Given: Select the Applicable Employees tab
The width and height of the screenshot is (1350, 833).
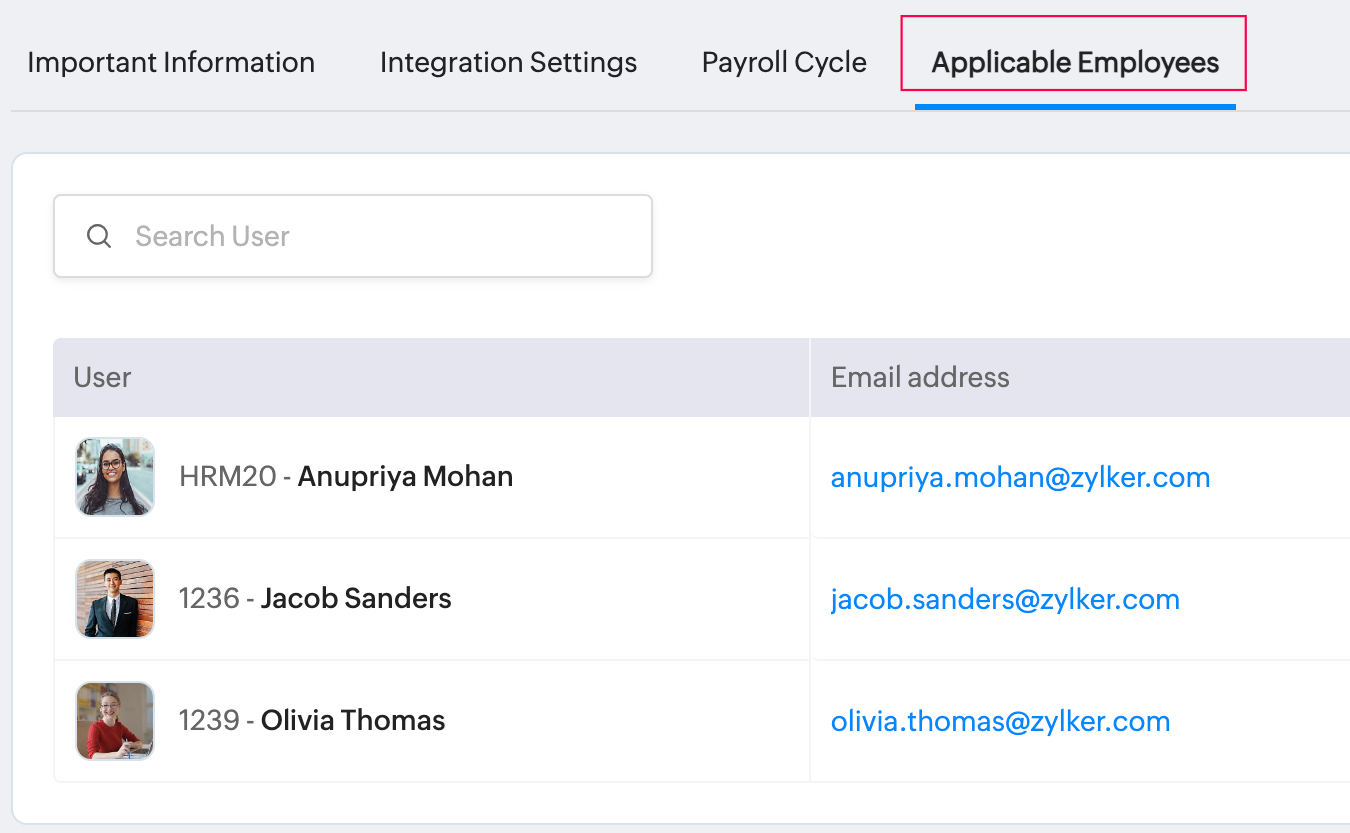Looking at the screenshot, I should point(1075,62).
